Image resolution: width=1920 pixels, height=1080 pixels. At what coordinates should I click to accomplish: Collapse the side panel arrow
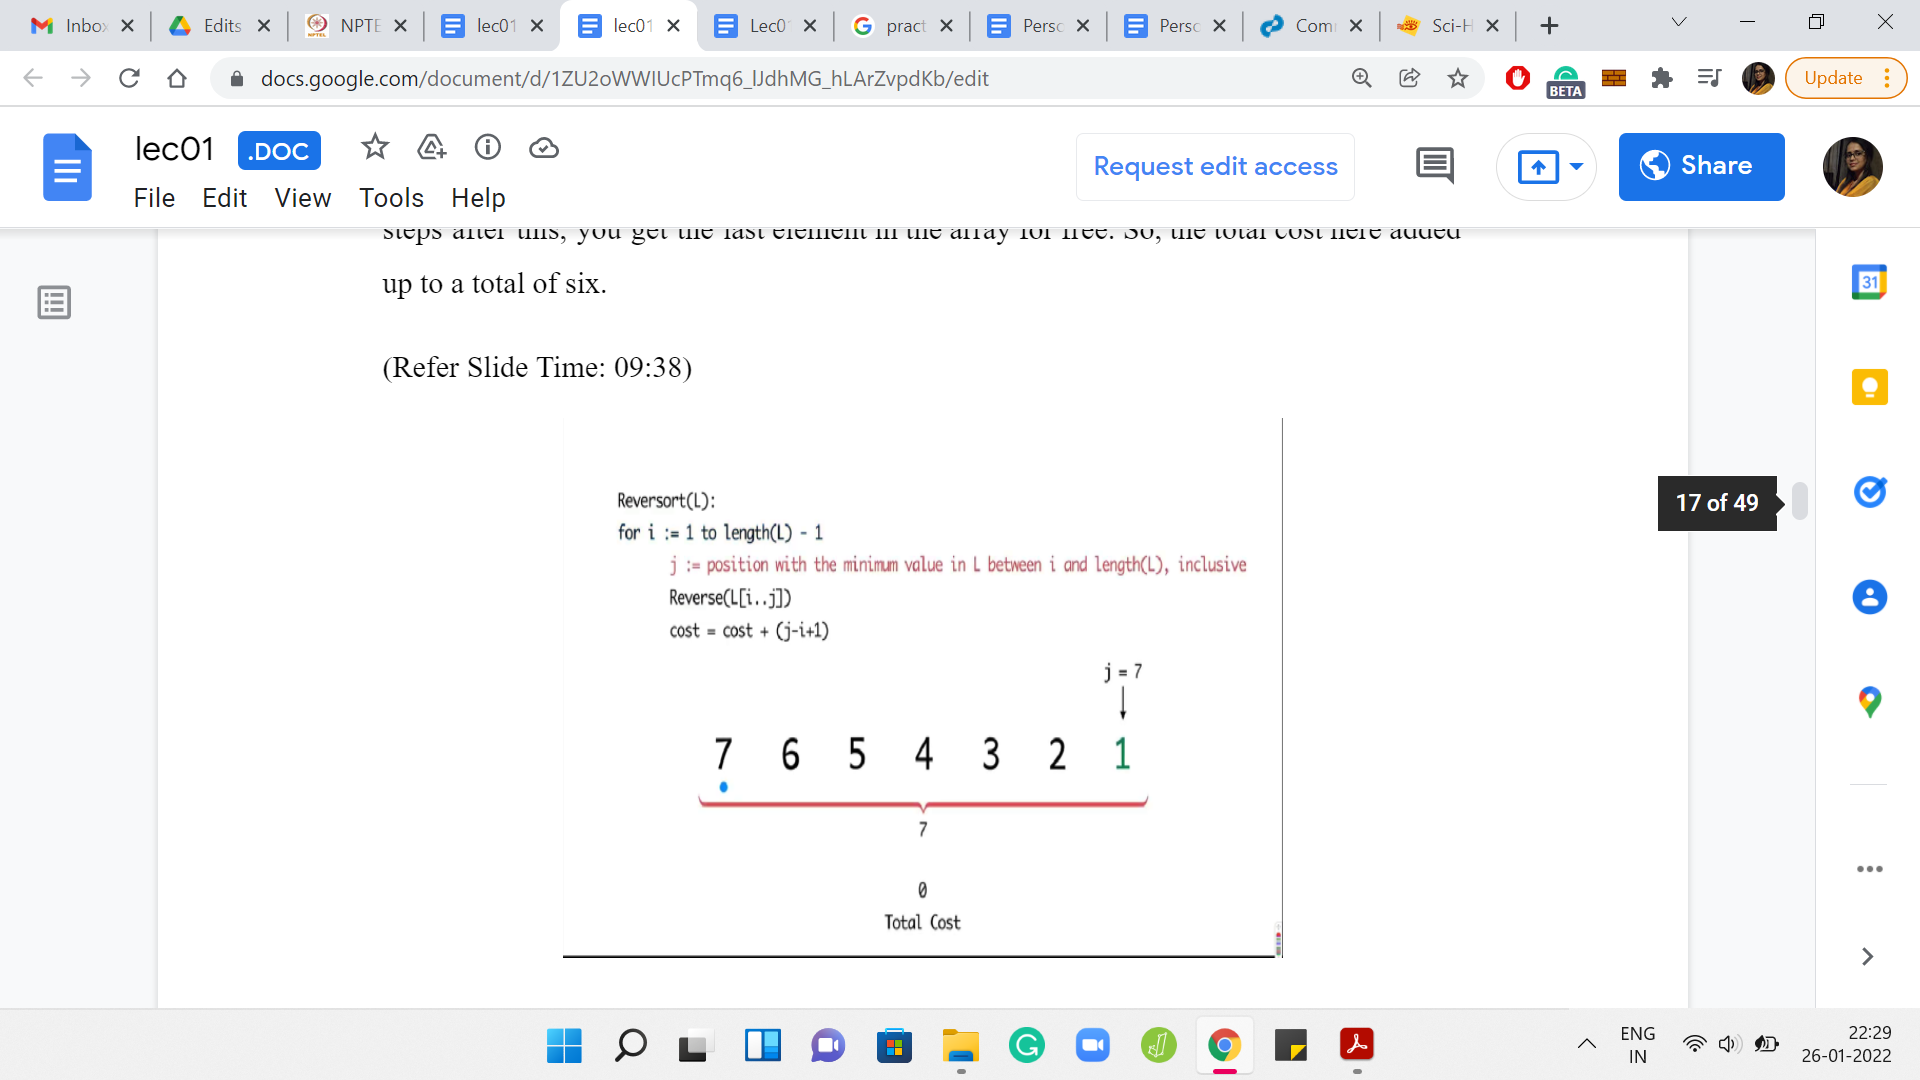(x=1867, y=957)
